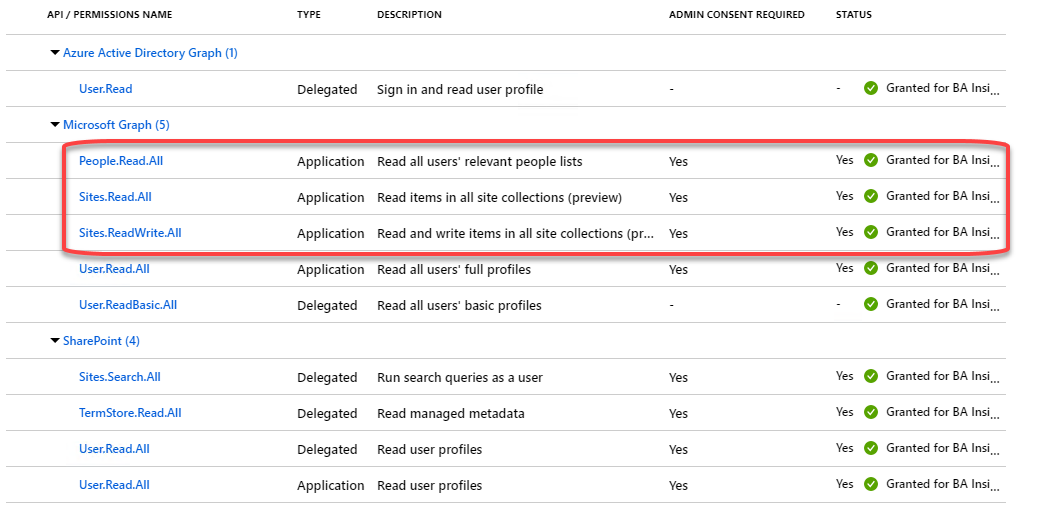Click the API / Permissions Name column header

click(x=109, y=15)
